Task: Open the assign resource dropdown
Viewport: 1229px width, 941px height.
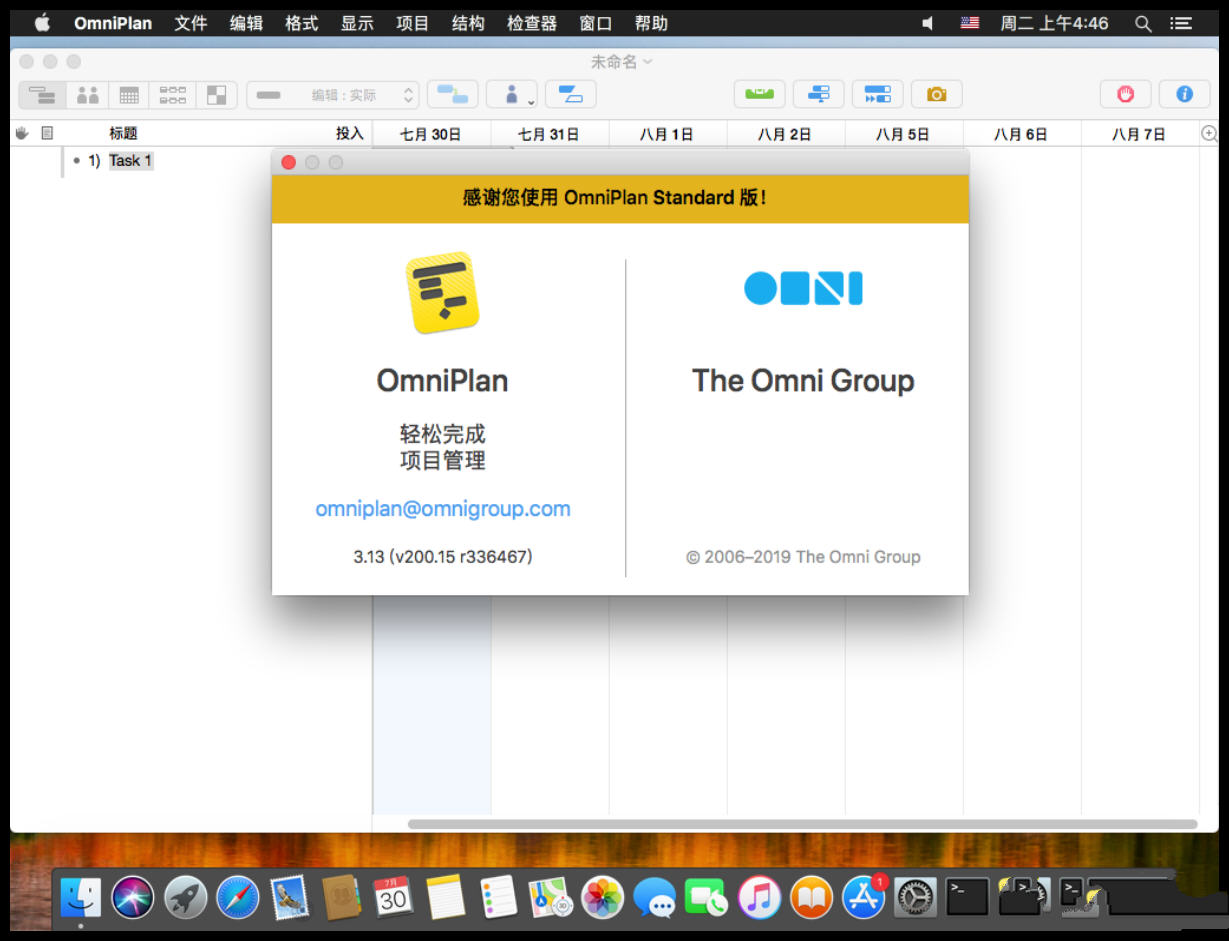Action: pyautogui.click(x=512, y=94)
